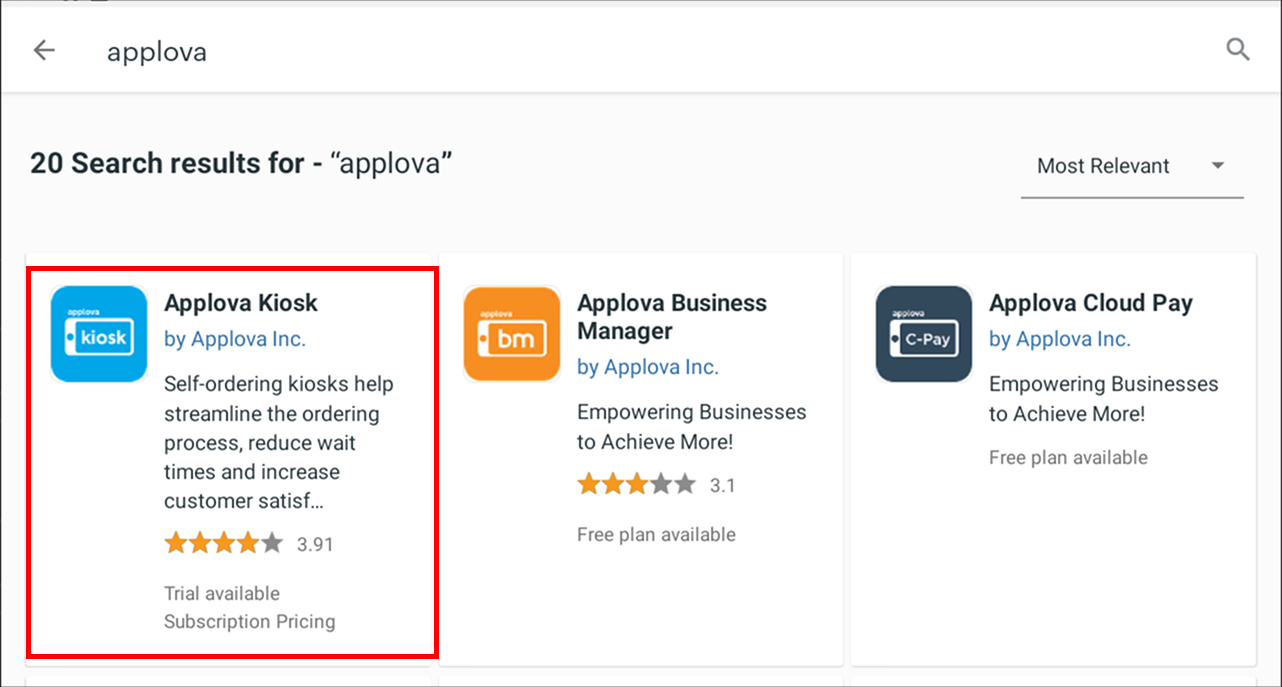This screenshot has height=687, width=1282.
Task: Click the blue Applova Kiosk app icon
Action: click(x=98, y=334)
